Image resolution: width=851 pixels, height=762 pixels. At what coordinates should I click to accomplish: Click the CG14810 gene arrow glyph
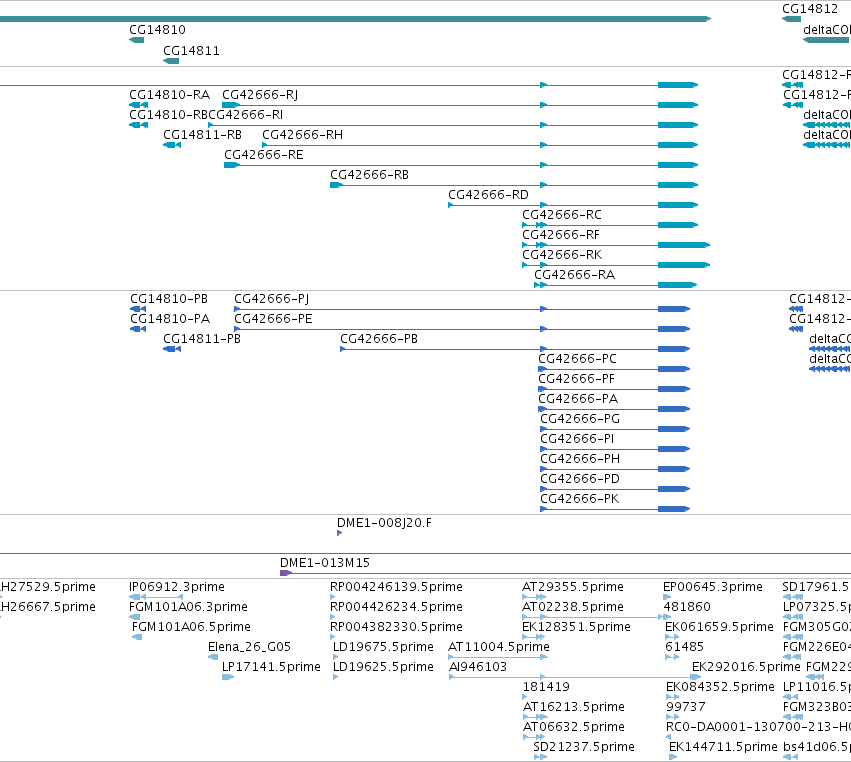[136, 40]
